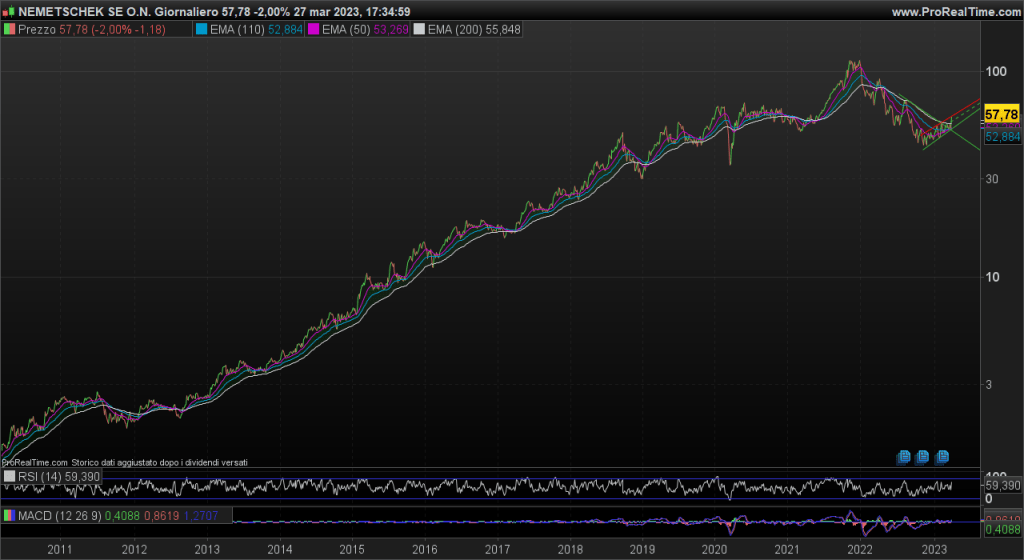Open the Prezzo 57,78 price label settings
This screenshot has width=1024, height=560.
click(x=75, y=30)
